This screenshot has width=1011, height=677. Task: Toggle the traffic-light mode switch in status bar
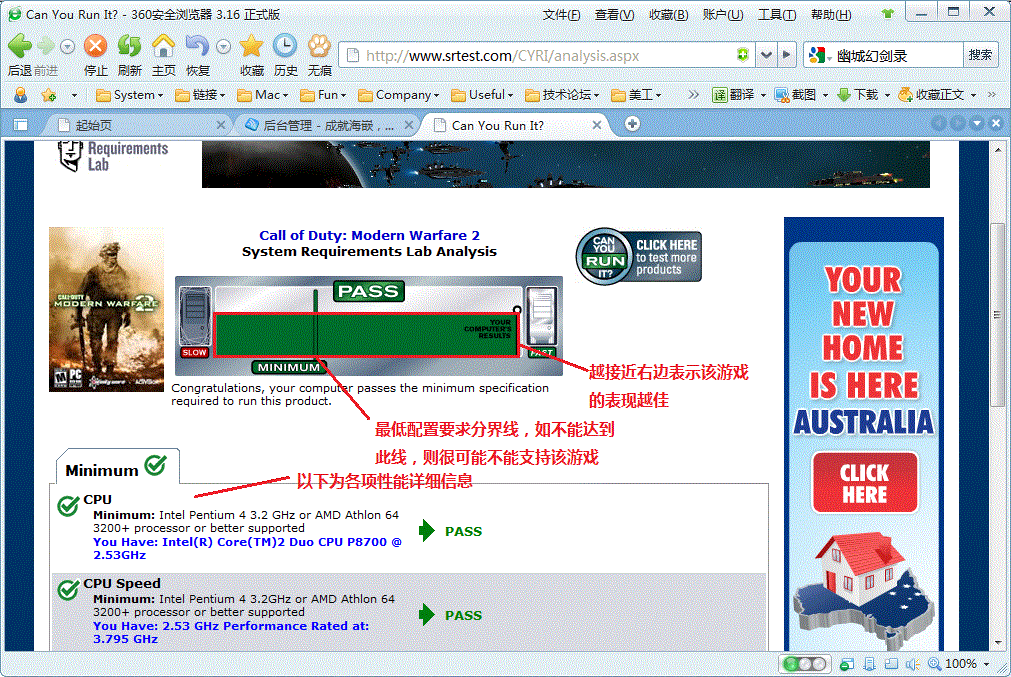click(x=804, y=663)
